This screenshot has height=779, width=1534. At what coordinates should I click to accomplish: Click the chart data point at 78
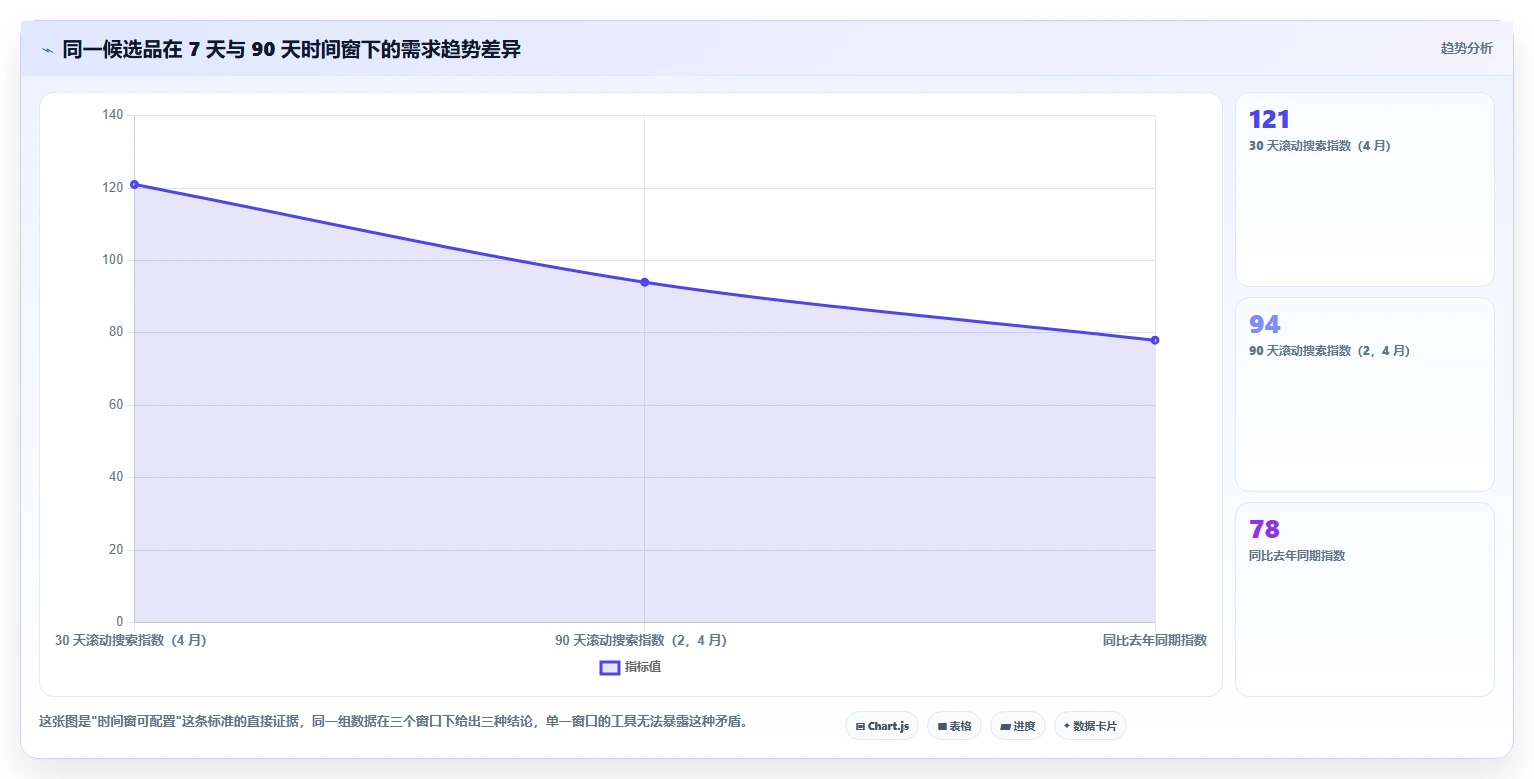click(1155, 340)
